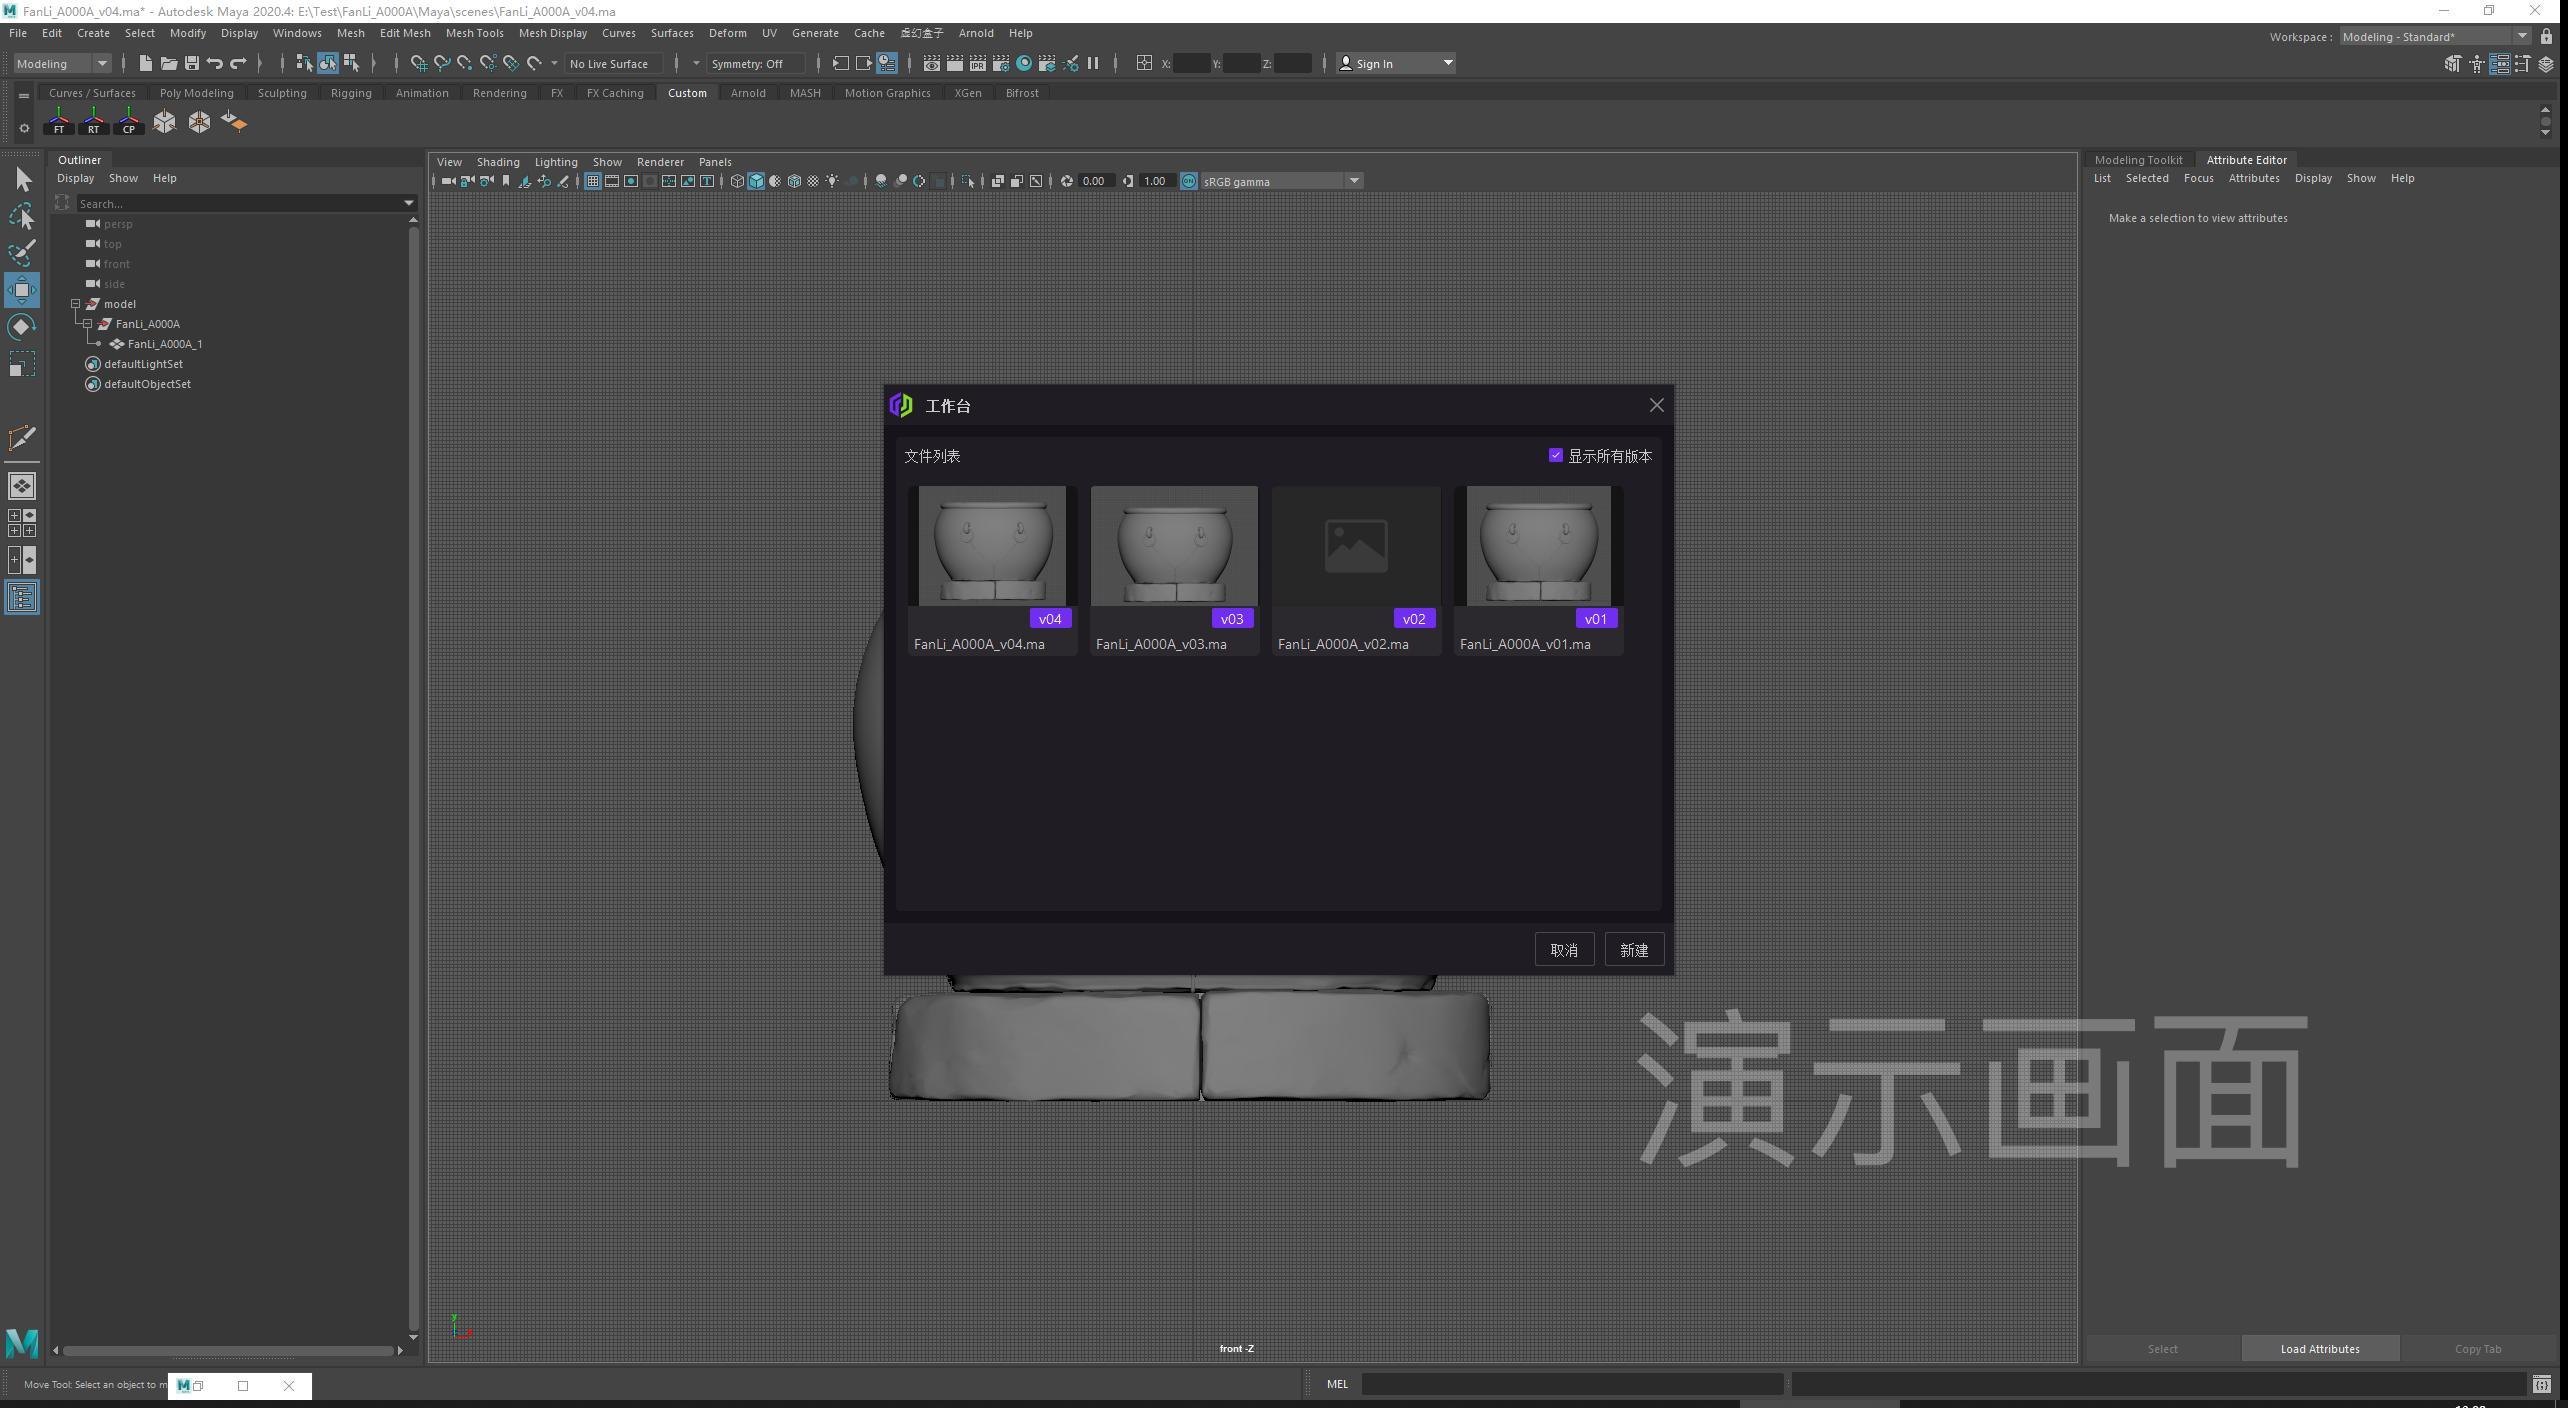This screenshot has height=1408, width=2568.
Task: Click the Snap to grids icon
Action: [x=418, y=63]
